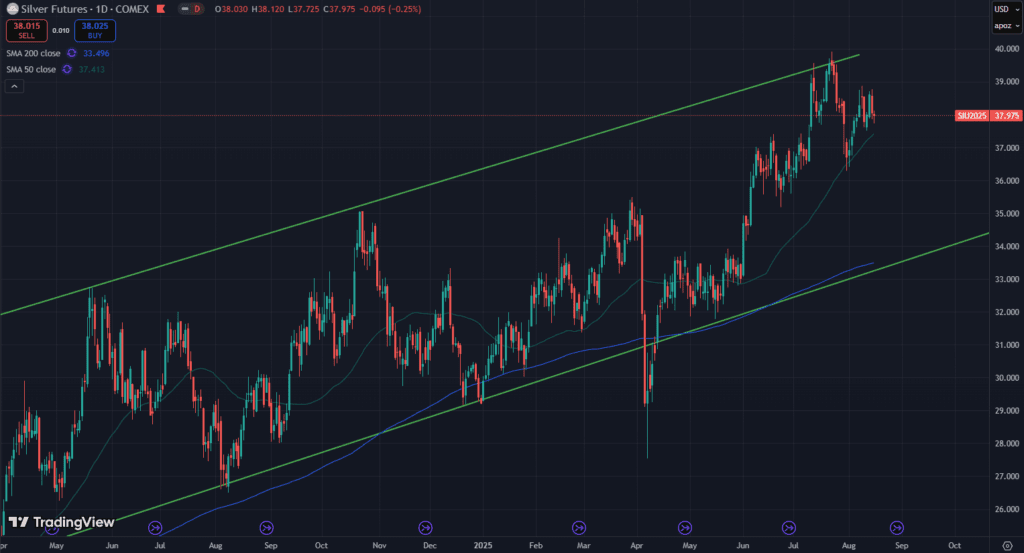This screenshot has width=1024, height=553.
Task: Open the contract roll marker below March 2025
Action: click(579, 527)
